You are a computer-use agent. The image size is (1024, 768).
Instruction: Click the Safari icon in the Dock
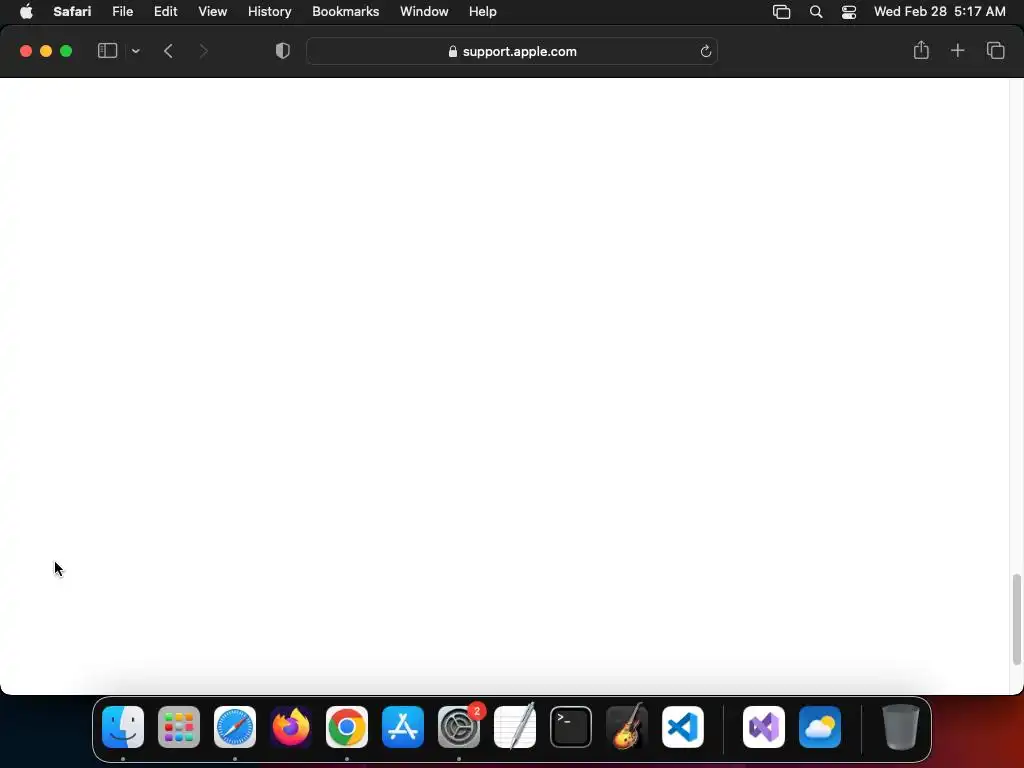pos(234,727)
